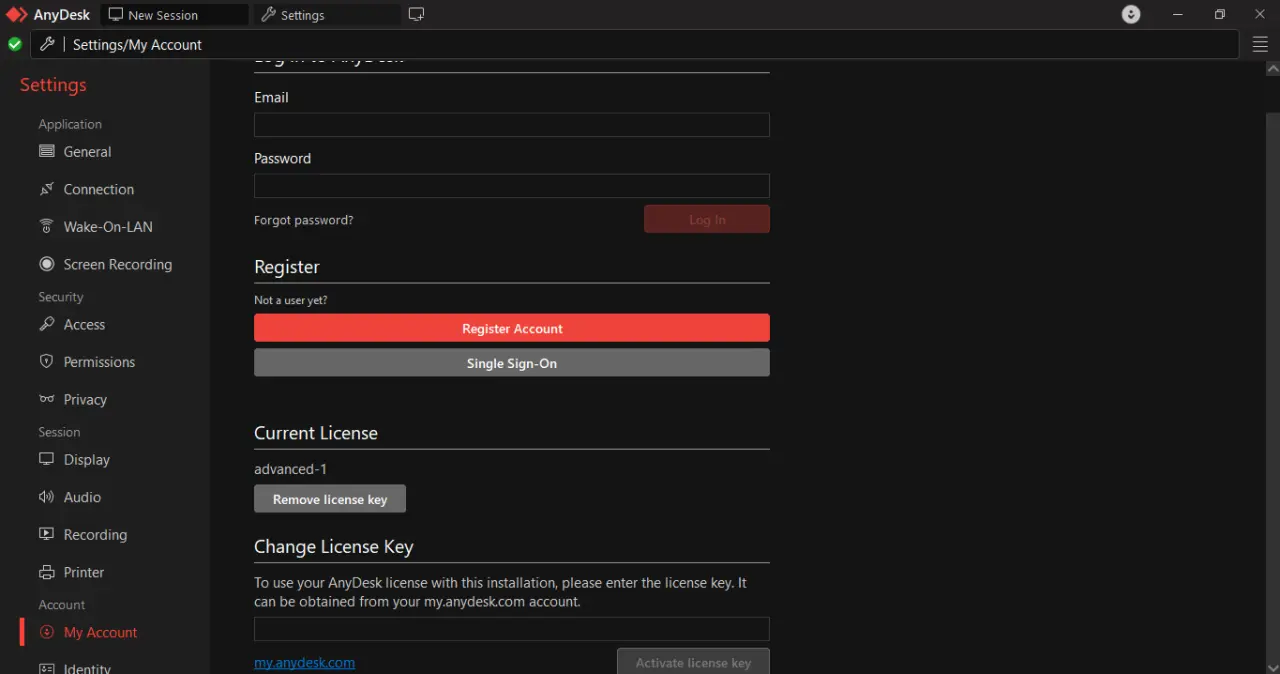
Task: Click the Audio speaker icon
Action: (x=46, y=497)
